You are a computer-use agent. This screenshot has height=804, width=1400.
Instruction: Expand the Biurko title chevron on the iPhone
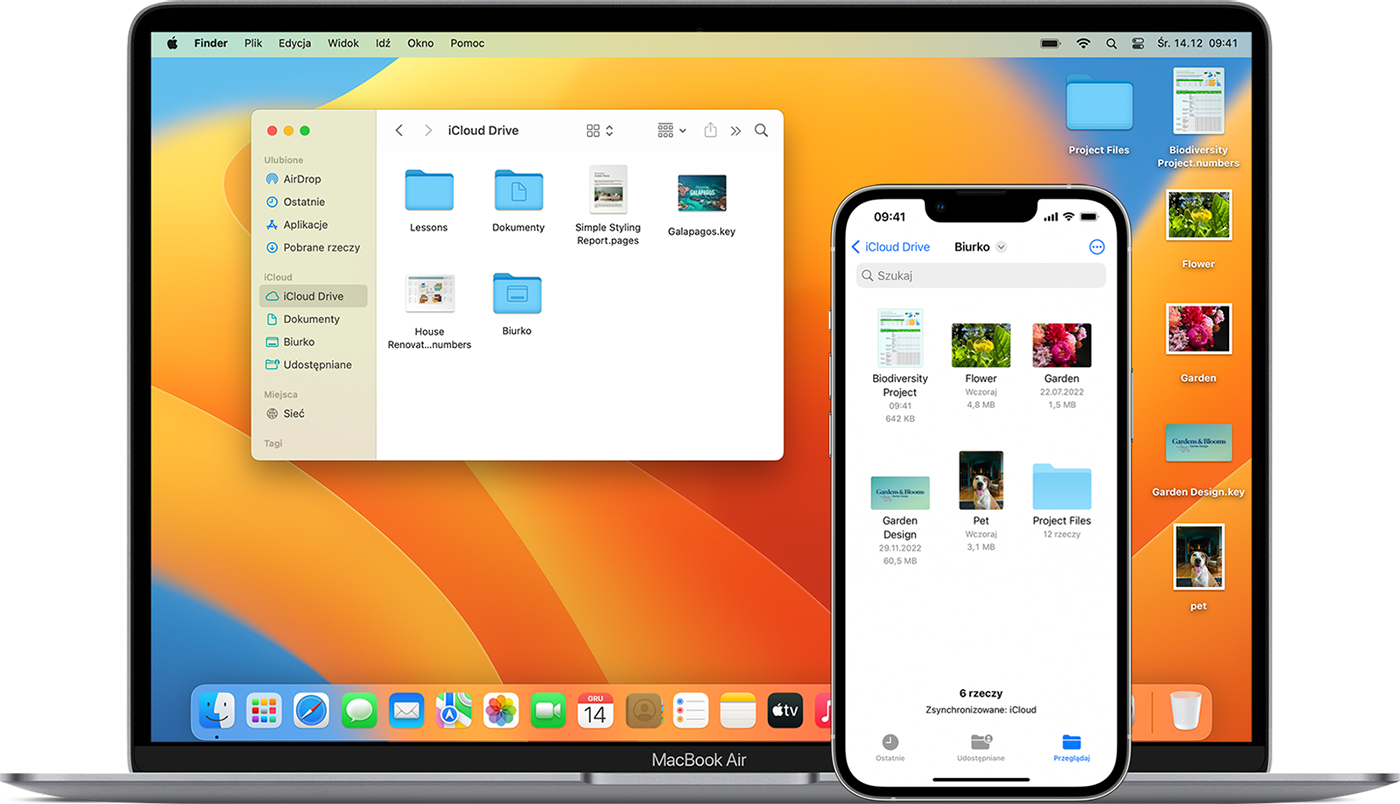[1001, 247]
